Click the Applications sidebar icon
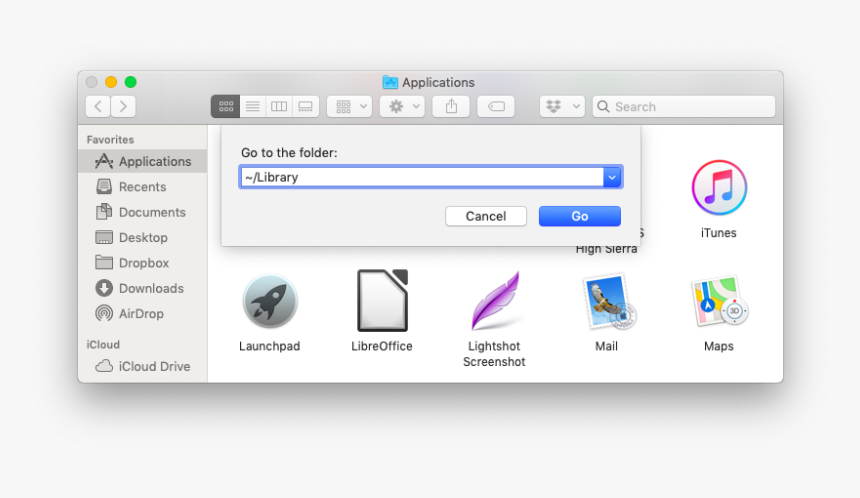860x498 pixels. (x=104, y=161)
